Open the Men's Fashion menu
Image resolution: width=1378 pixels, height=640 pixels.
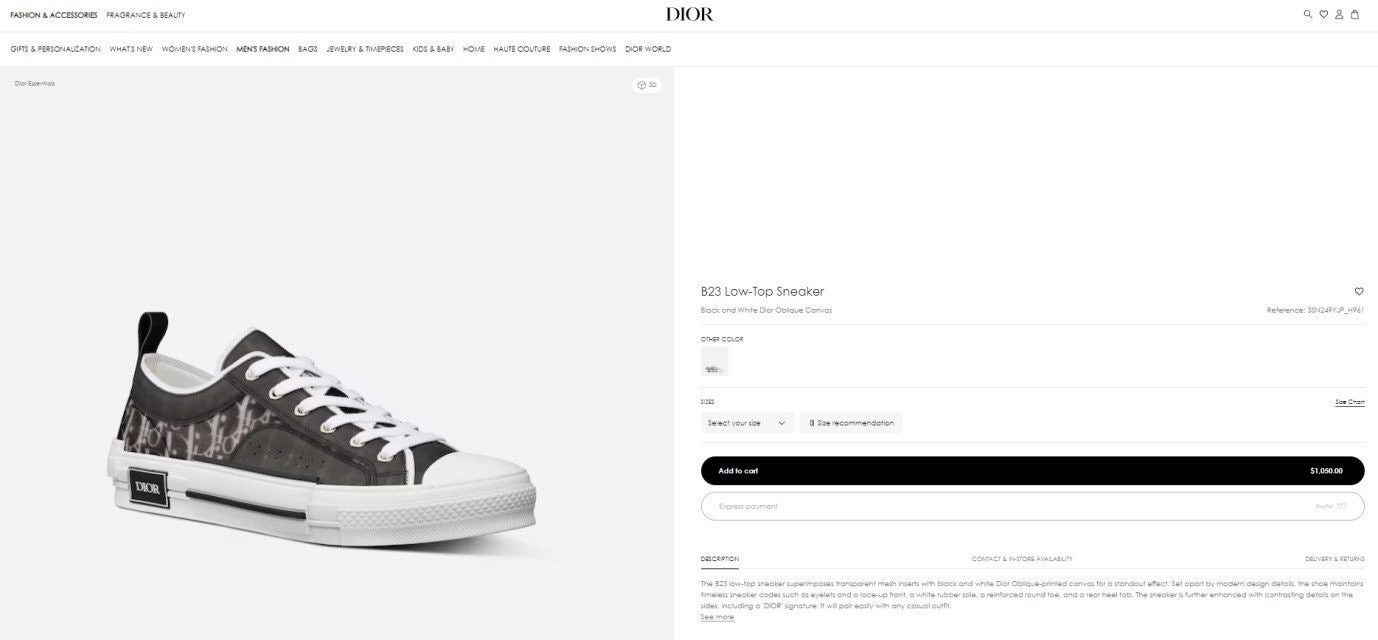pos(262,49)
